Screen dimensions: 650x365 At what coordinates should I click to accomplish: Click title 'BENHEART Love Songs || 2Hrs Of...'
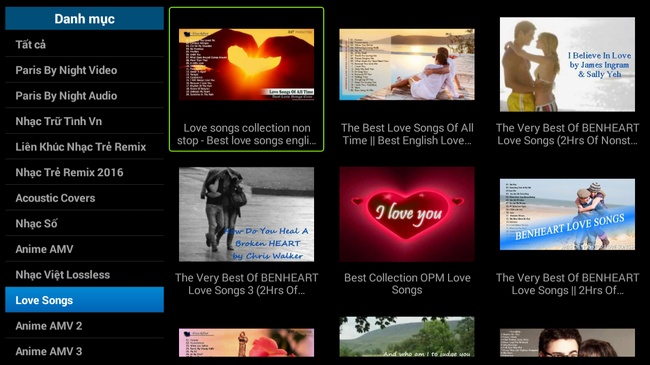point(567,284)
